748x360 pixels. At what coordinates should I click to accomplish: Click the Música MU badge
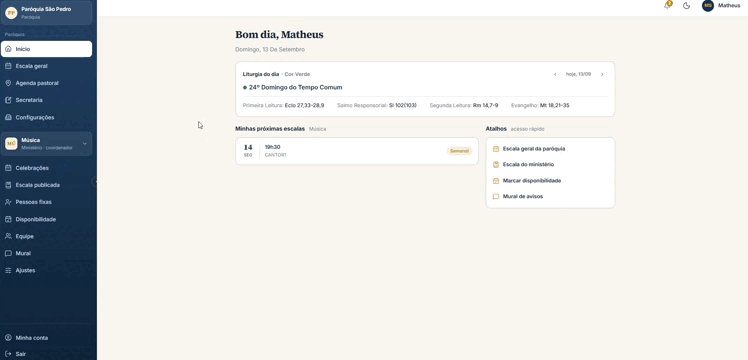point(11,144)
